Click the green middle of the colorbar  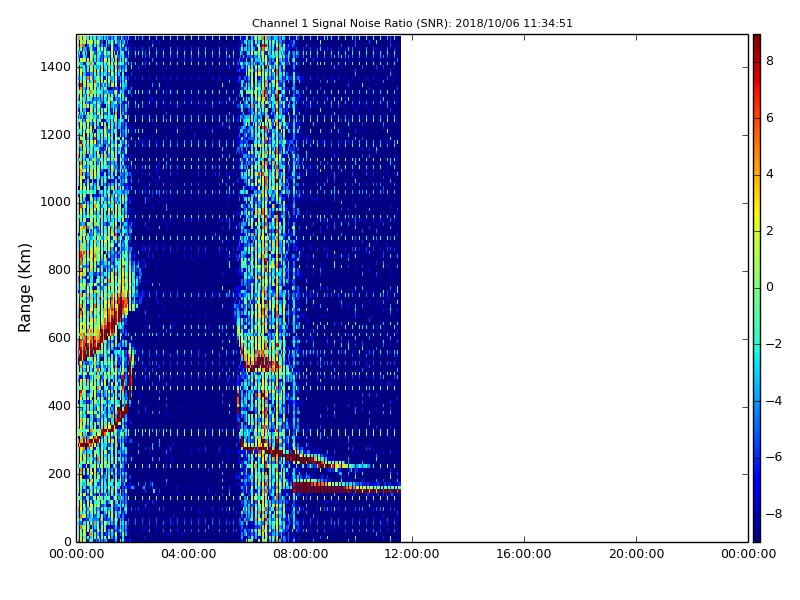[x=757, y=288]
